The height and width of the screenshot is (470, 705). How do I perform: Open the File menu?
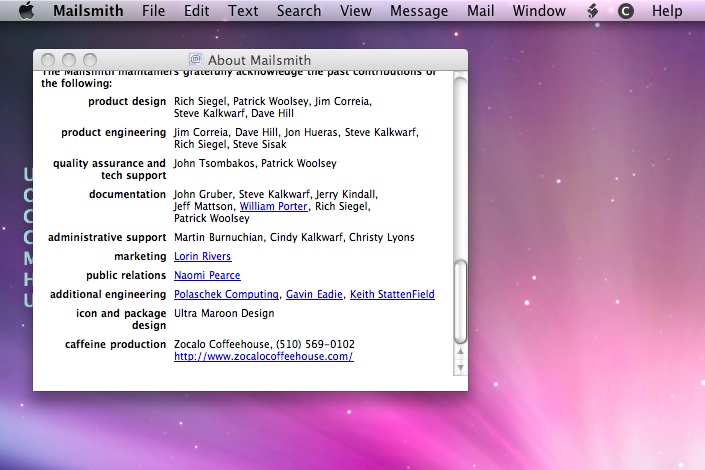point(153,11)
